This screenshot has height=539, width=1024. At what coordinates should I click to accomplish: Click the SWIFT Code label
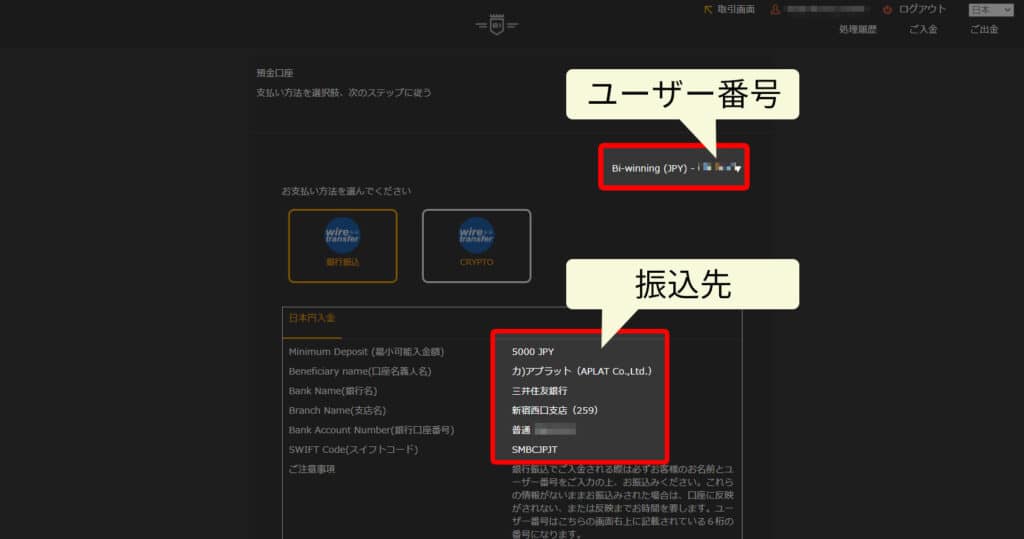[x=353, y=449]
